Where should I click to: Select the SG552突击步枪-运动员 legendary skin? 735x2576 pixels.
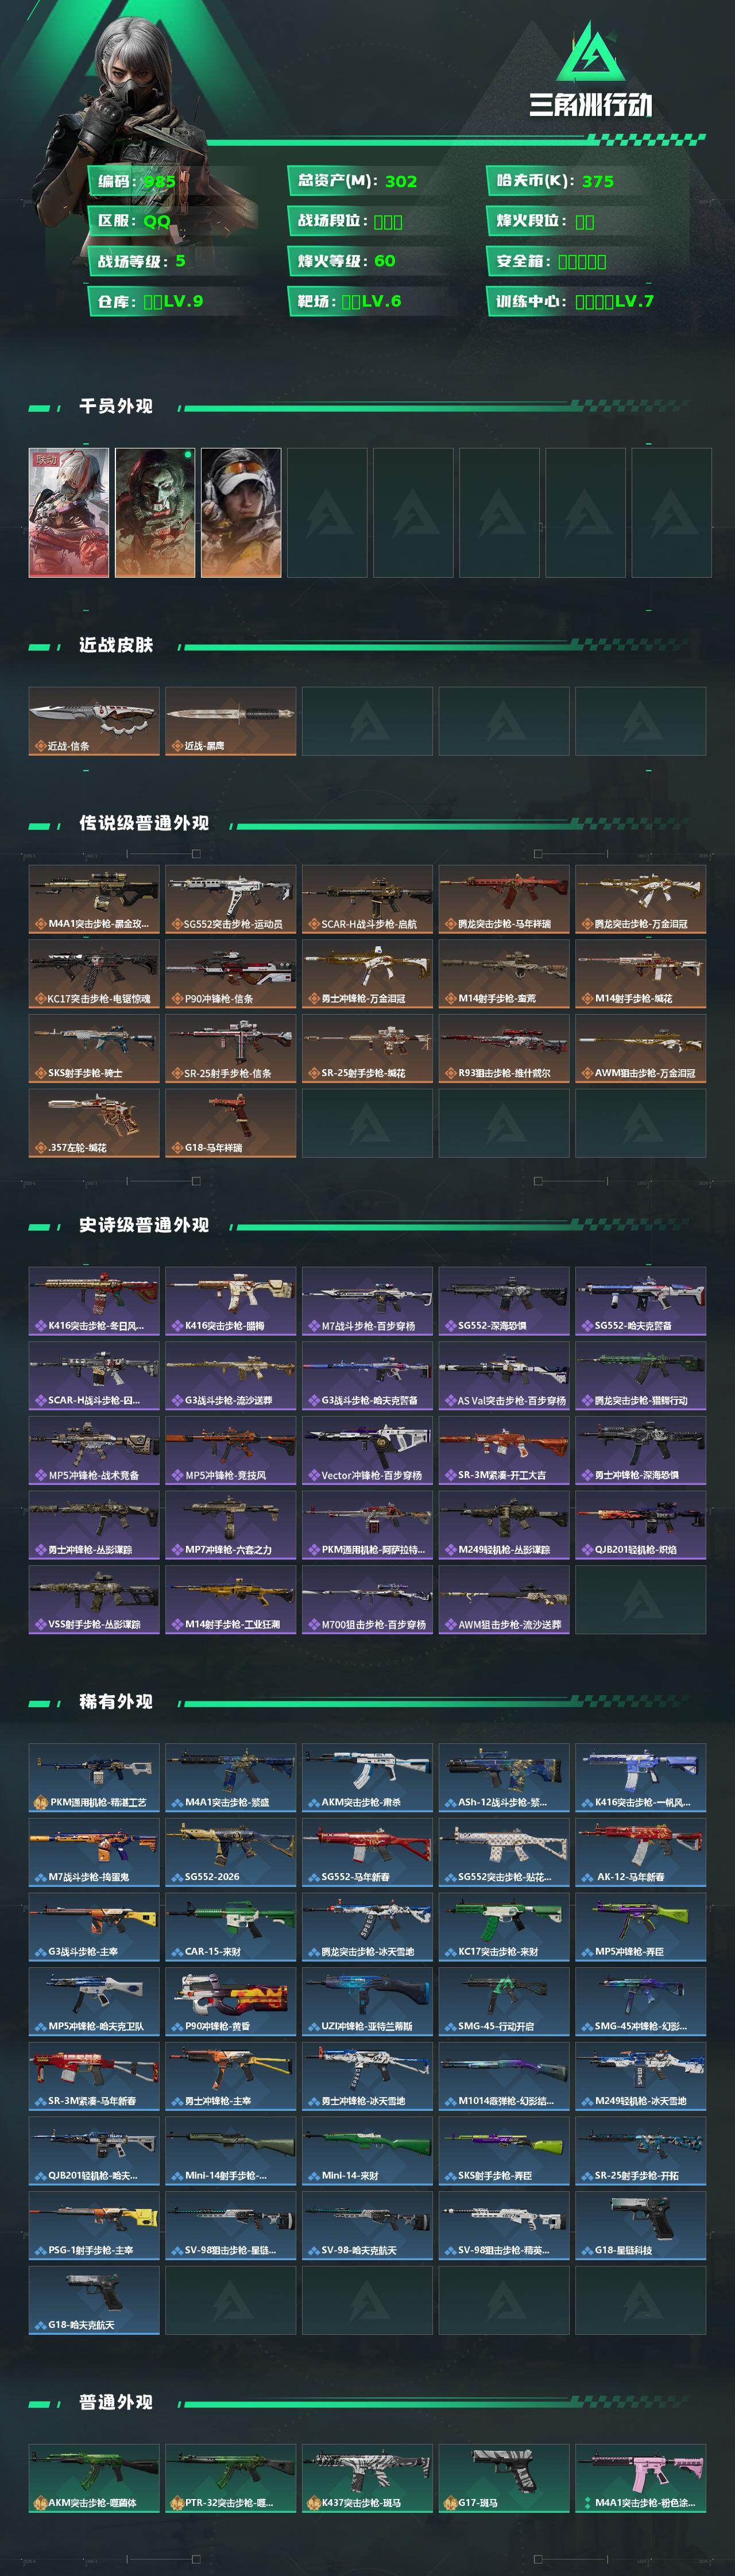[231, 899]
